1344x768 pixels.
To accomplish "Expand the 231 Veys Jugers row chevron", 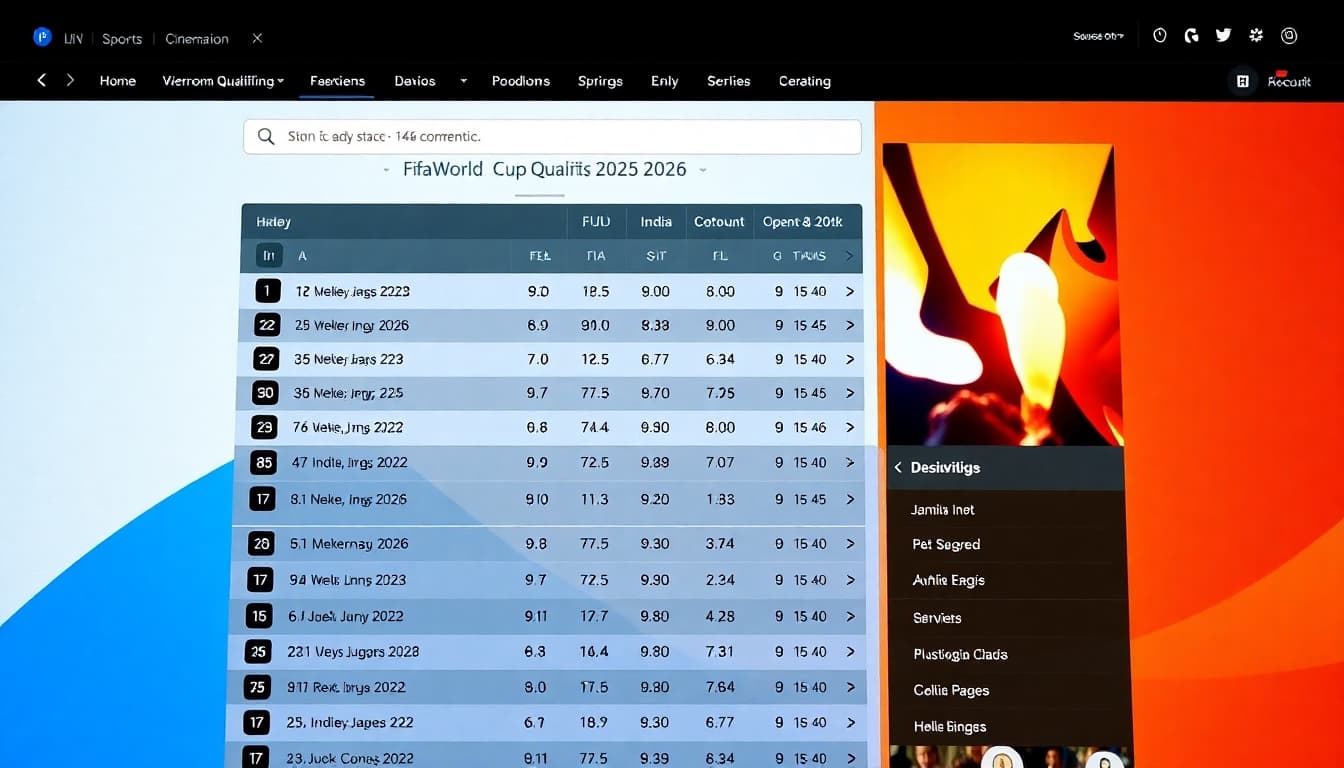I will pyautogui.click(x=850, y=652).
